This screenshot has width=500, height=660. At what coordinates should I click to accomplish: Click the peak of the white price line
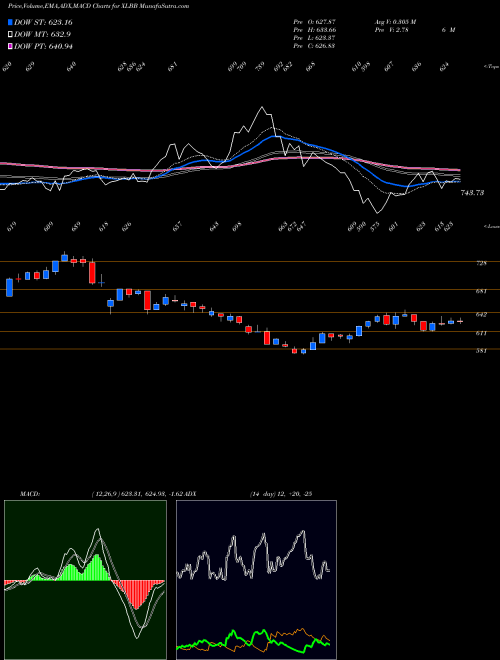coord(262,107)
